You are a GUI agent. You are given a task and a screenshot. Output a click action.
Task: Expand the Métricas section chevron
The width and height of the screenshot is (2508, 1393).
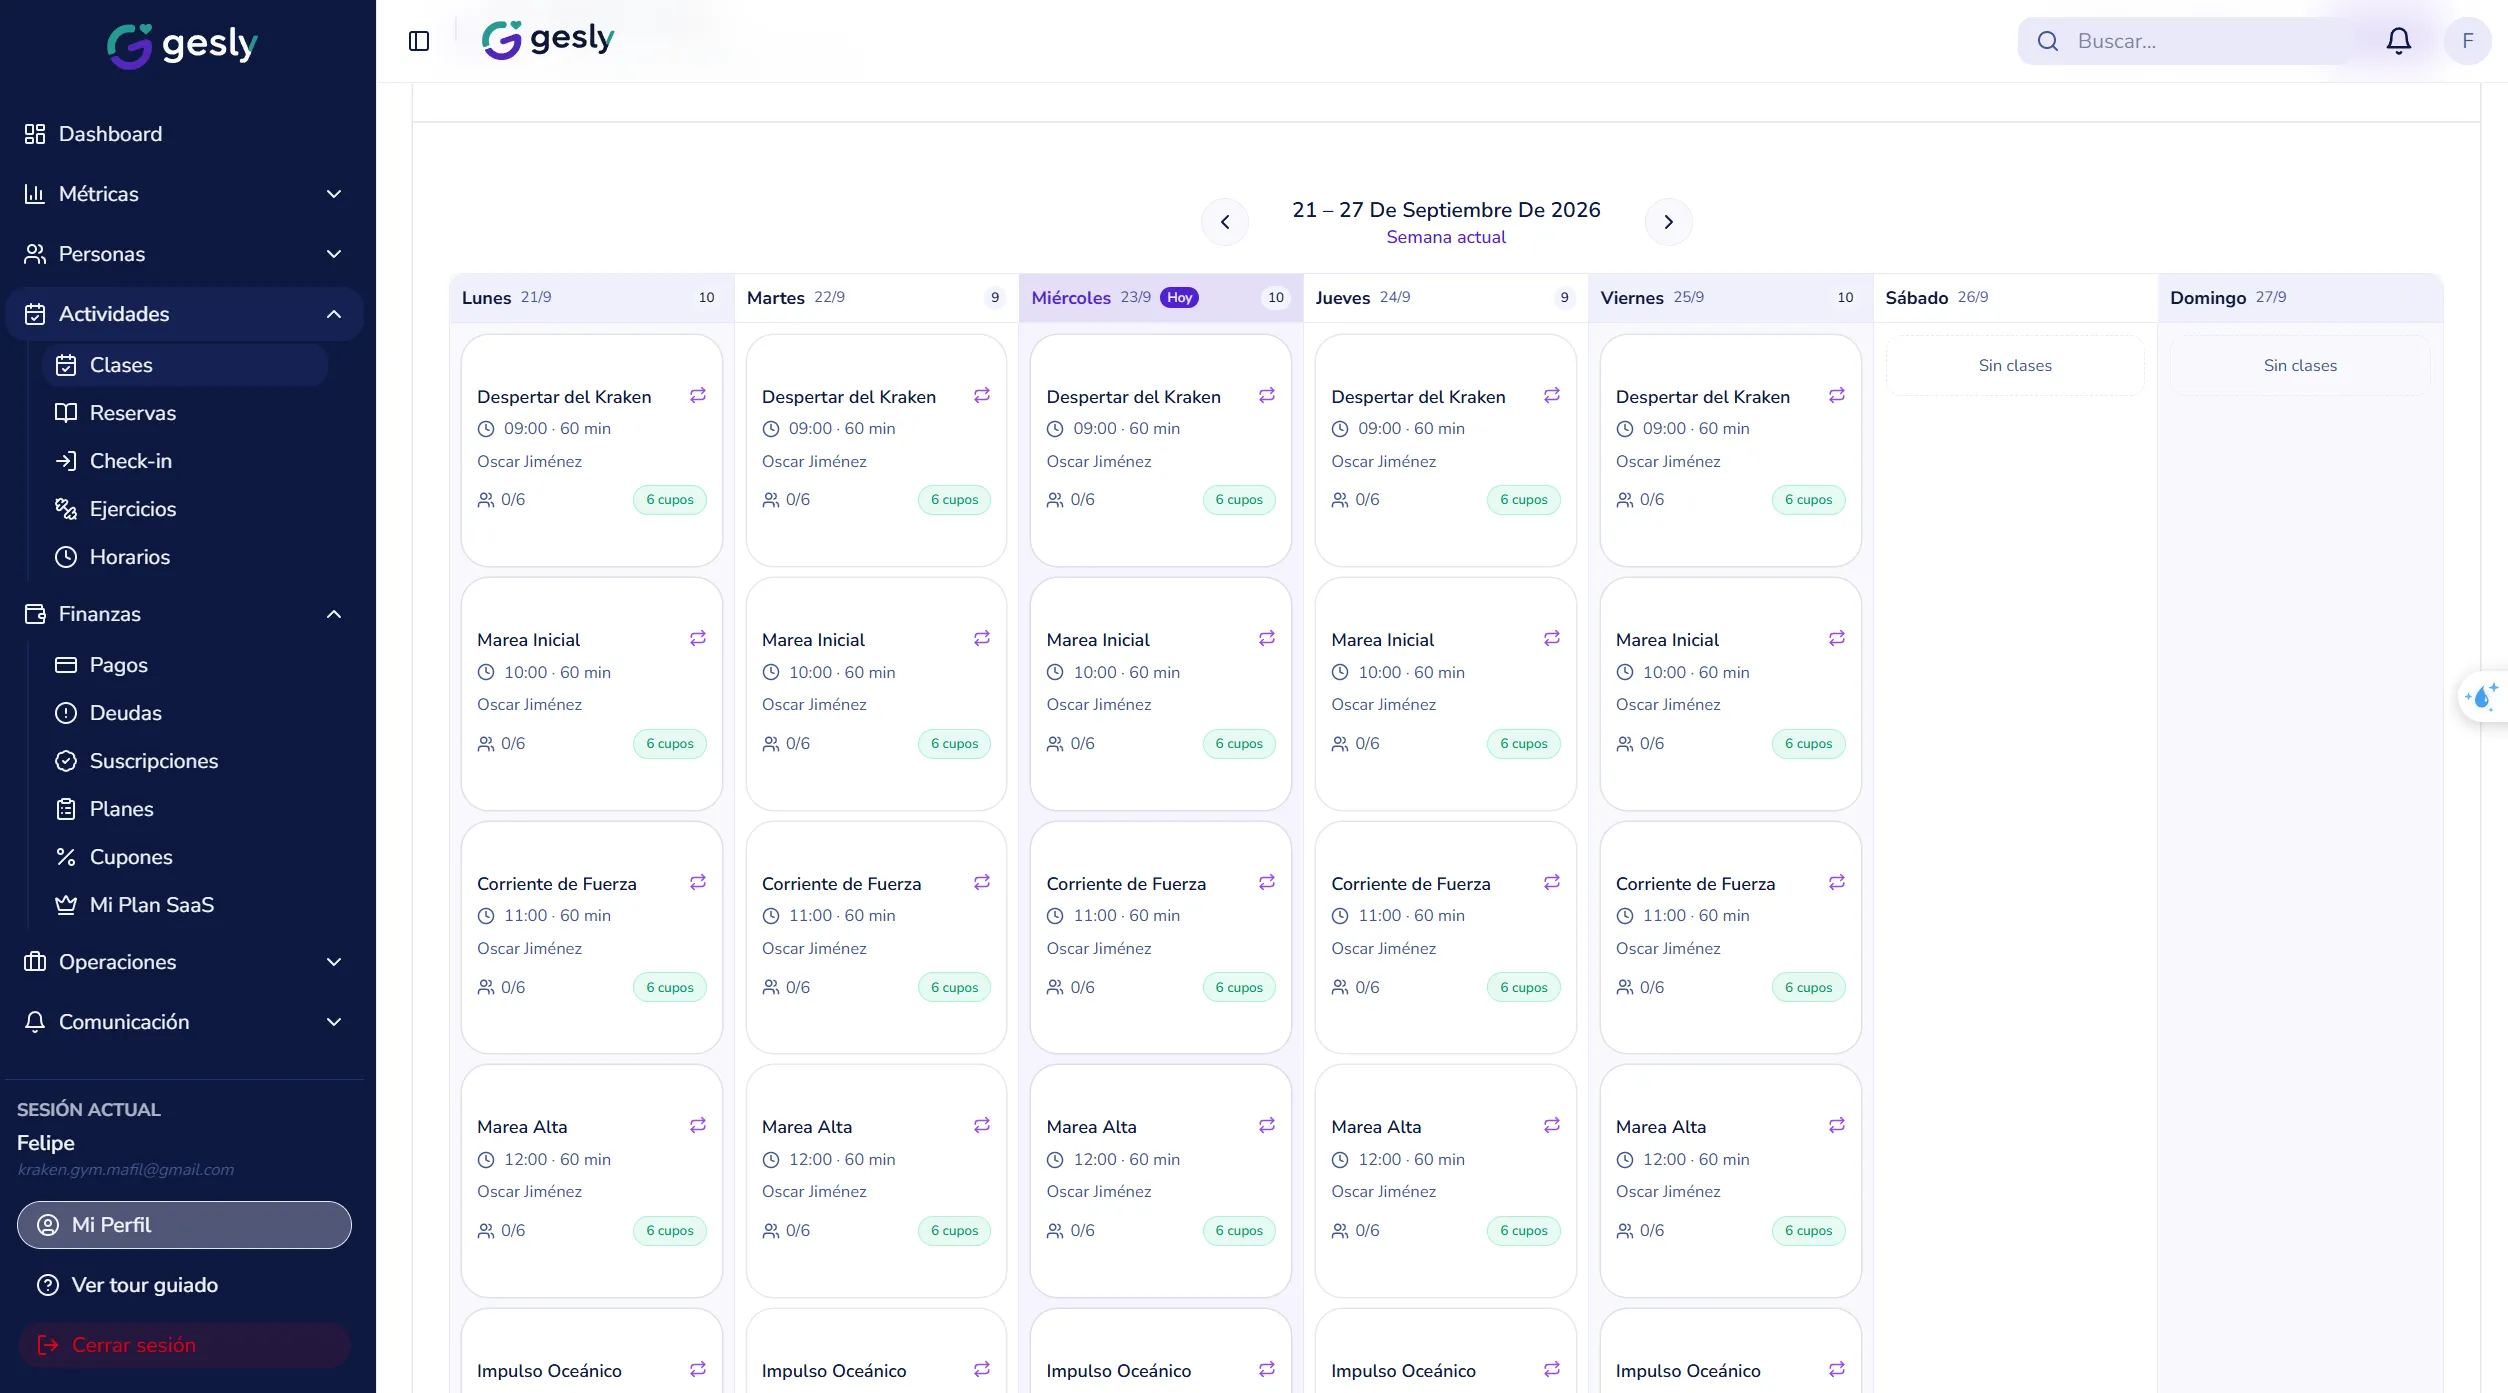coord(334,194)
